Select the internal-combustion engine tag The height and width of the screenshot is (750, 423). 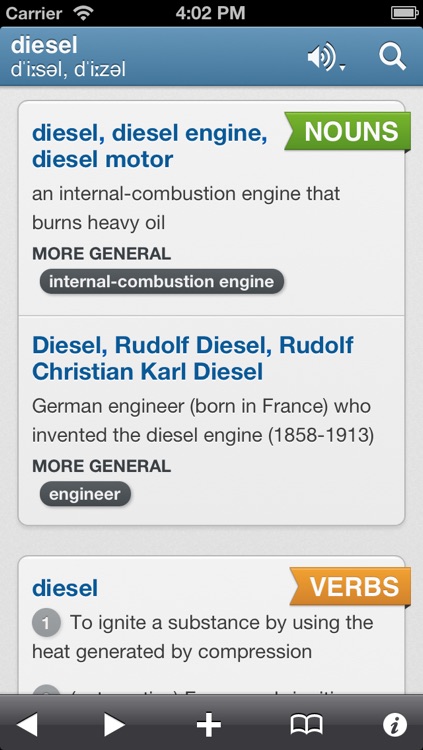point(162,281)
